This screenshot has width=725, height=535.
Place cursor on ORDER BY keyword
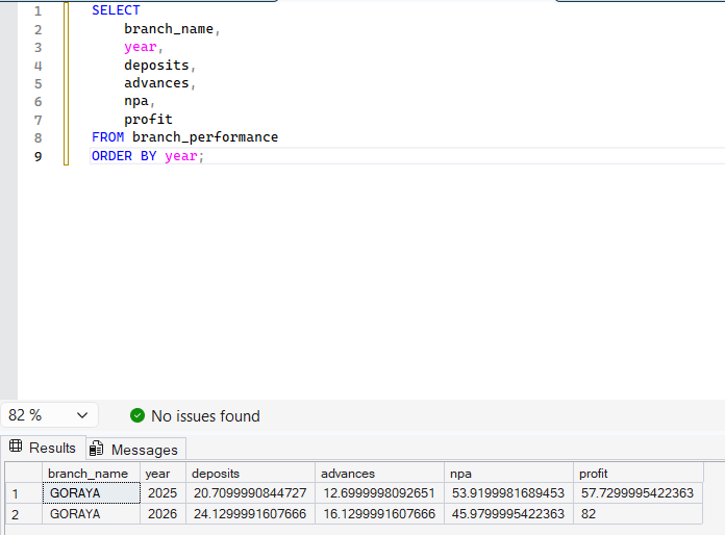tap(124, 156)
